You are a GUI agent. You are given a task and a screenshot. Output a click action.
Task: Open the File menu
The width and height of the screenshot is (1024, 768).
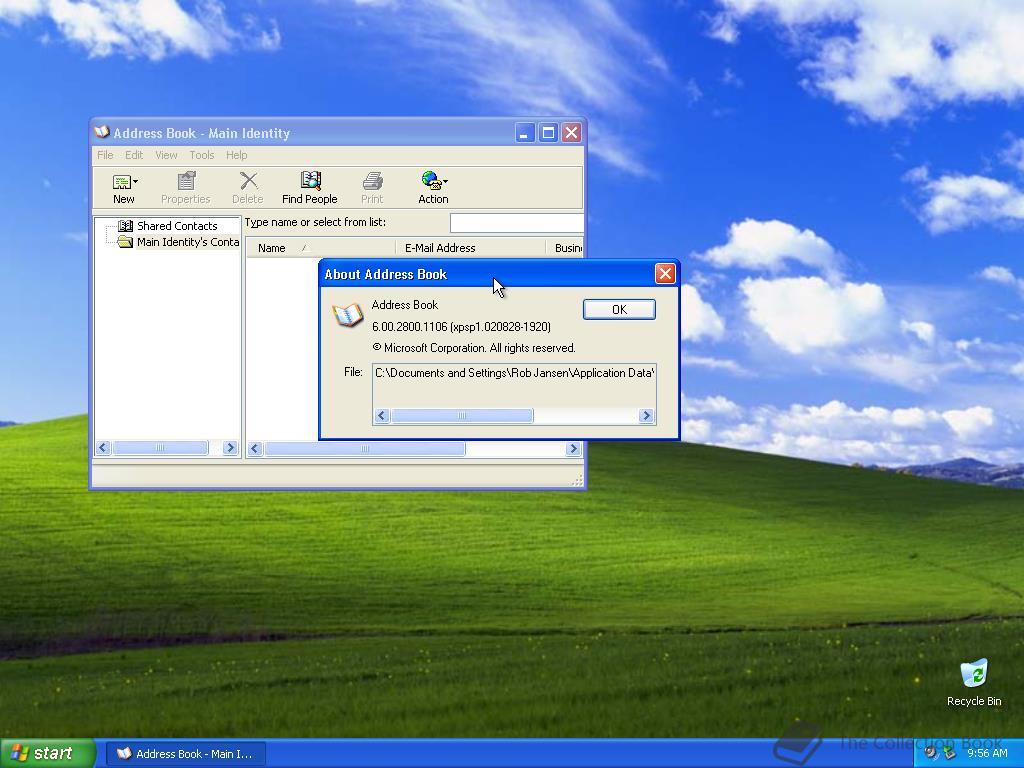click(x=105, y=155)
